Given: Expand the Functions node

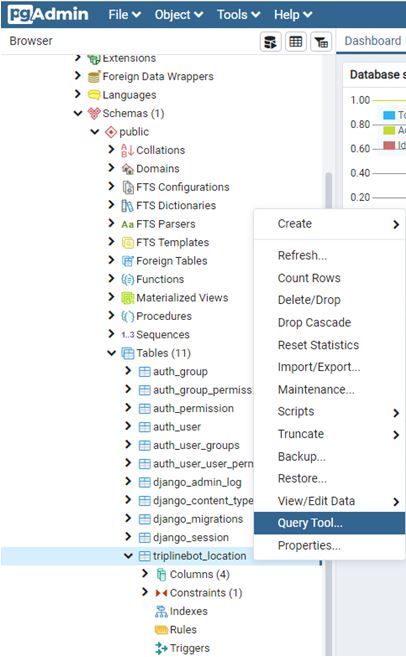Looking at the screenshot, I should click(x=111, y=279).
